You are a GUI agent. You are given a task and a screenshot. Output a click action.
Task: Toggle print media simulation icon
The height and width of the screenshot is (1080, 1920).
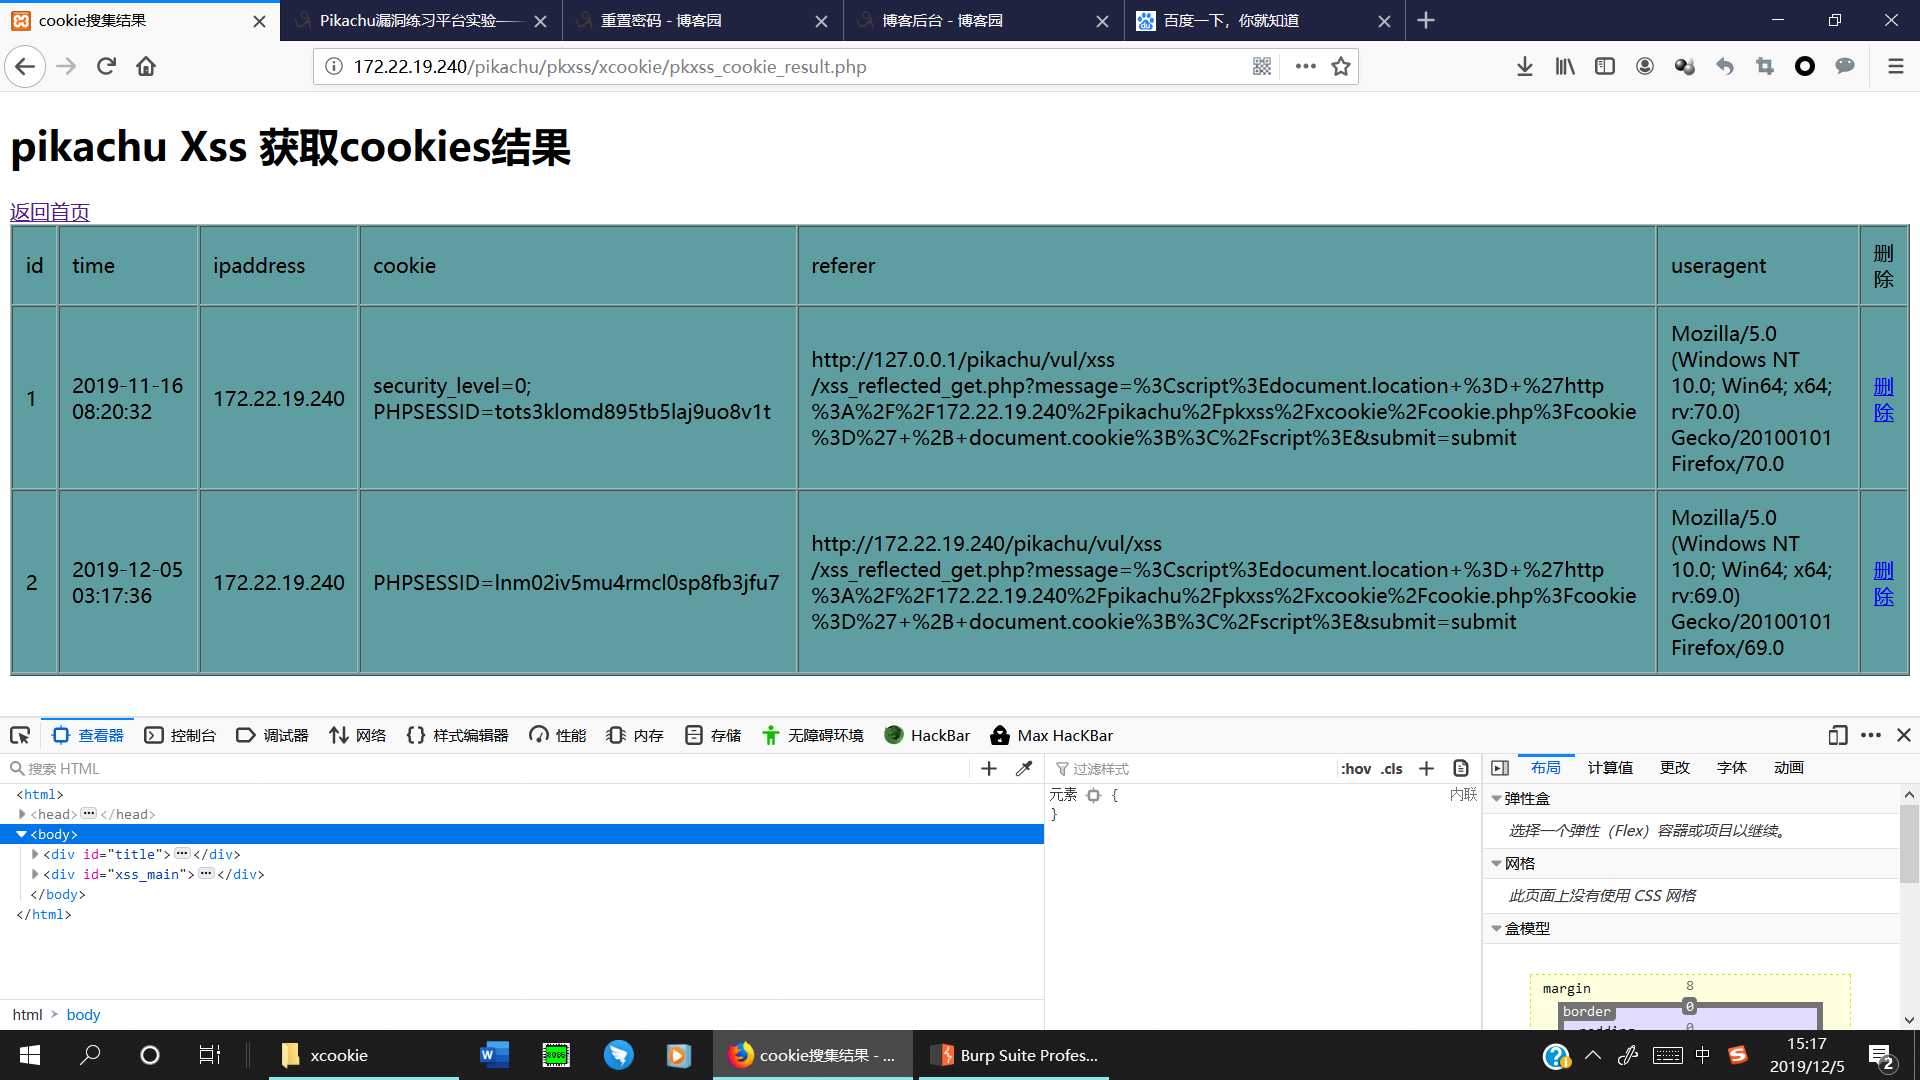point(1461,769)
